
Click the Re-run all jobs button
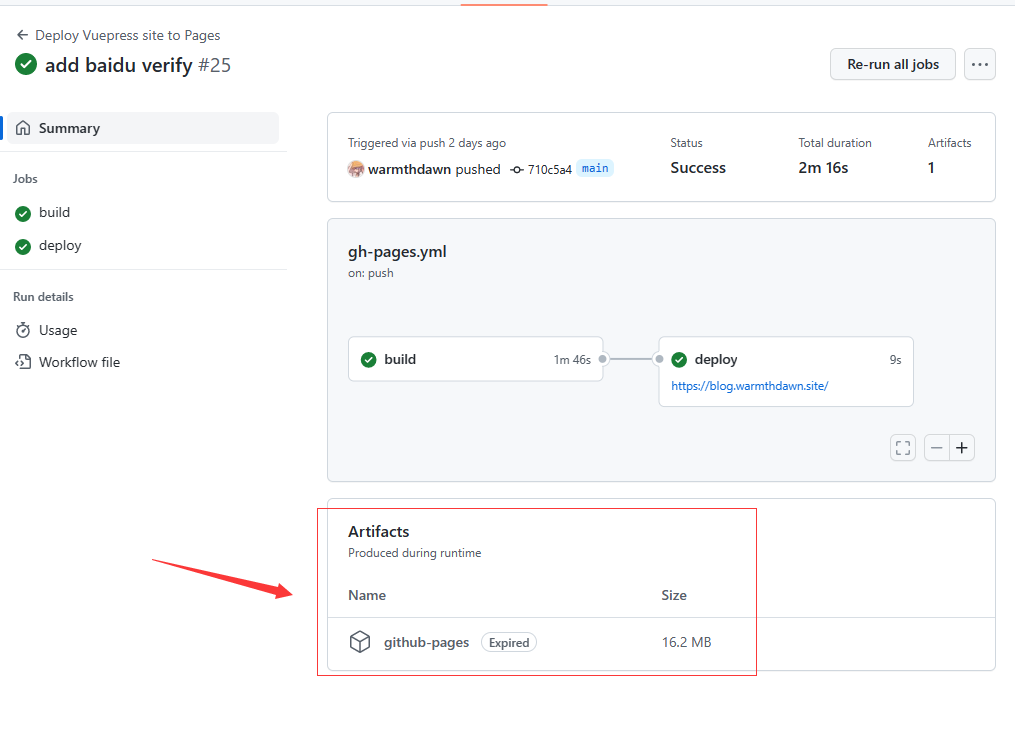coord(892,64)
